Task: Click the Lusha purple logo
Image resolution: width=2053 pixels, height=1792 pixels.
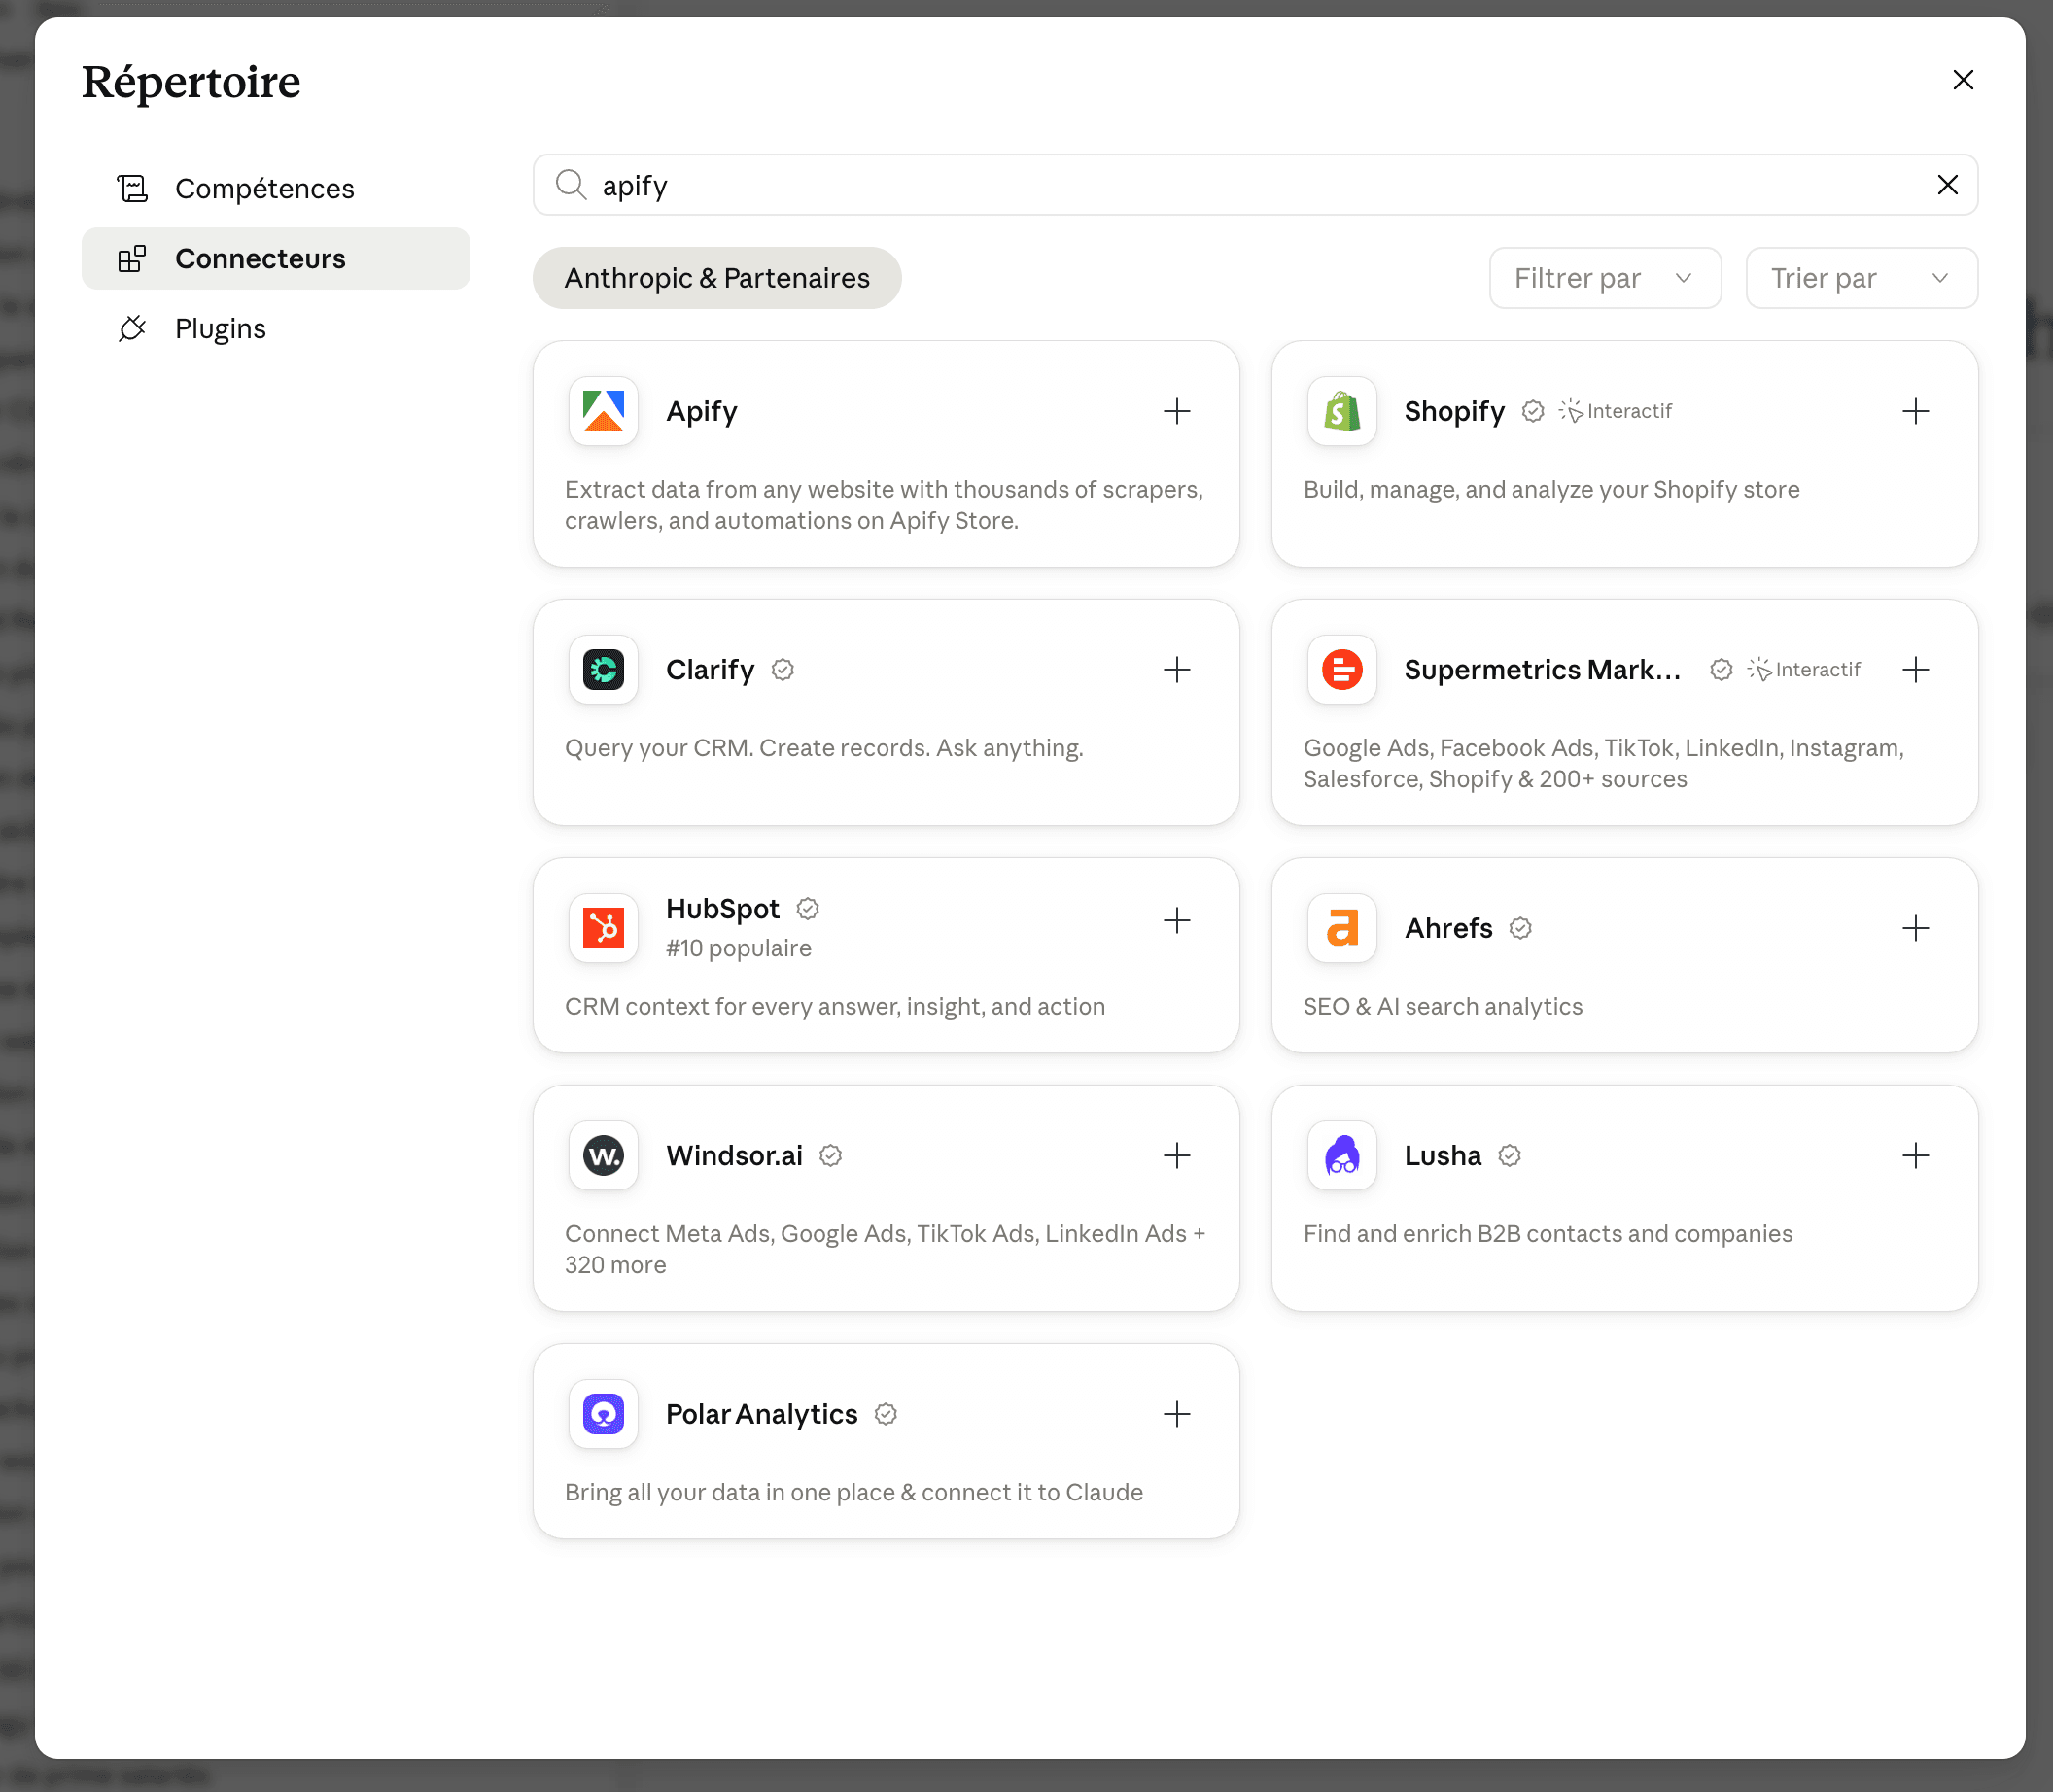Action: pyautogui.click(x=1342, y=1155)
